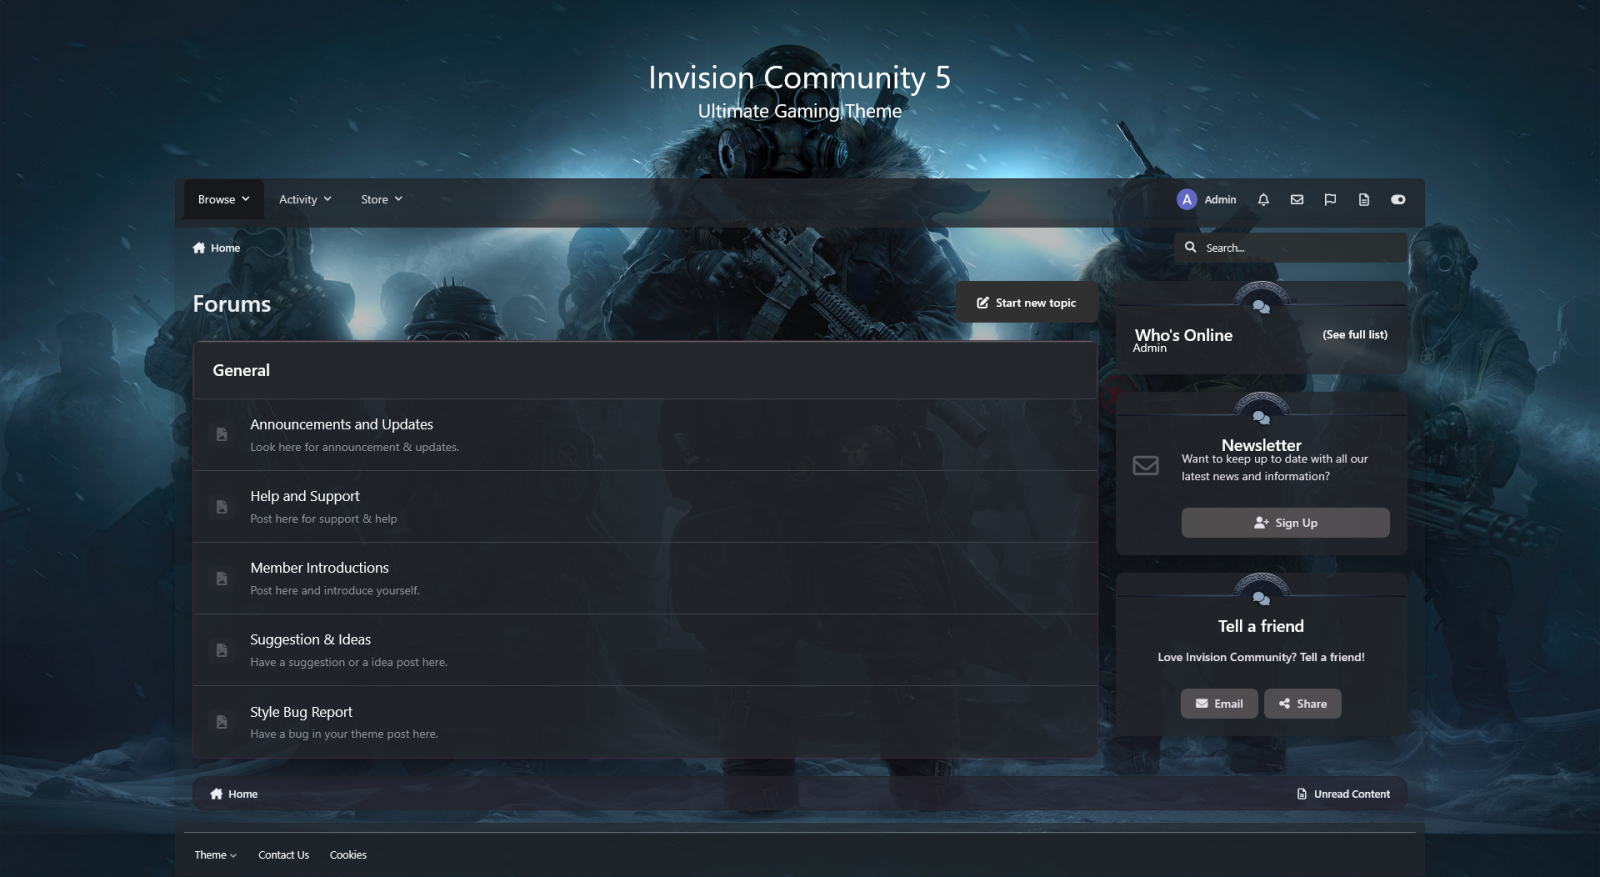Viewport: 1600px width, 877px height.
Task: Click the home icon in bottom breadcrumb
Action: tap(216, 794)
